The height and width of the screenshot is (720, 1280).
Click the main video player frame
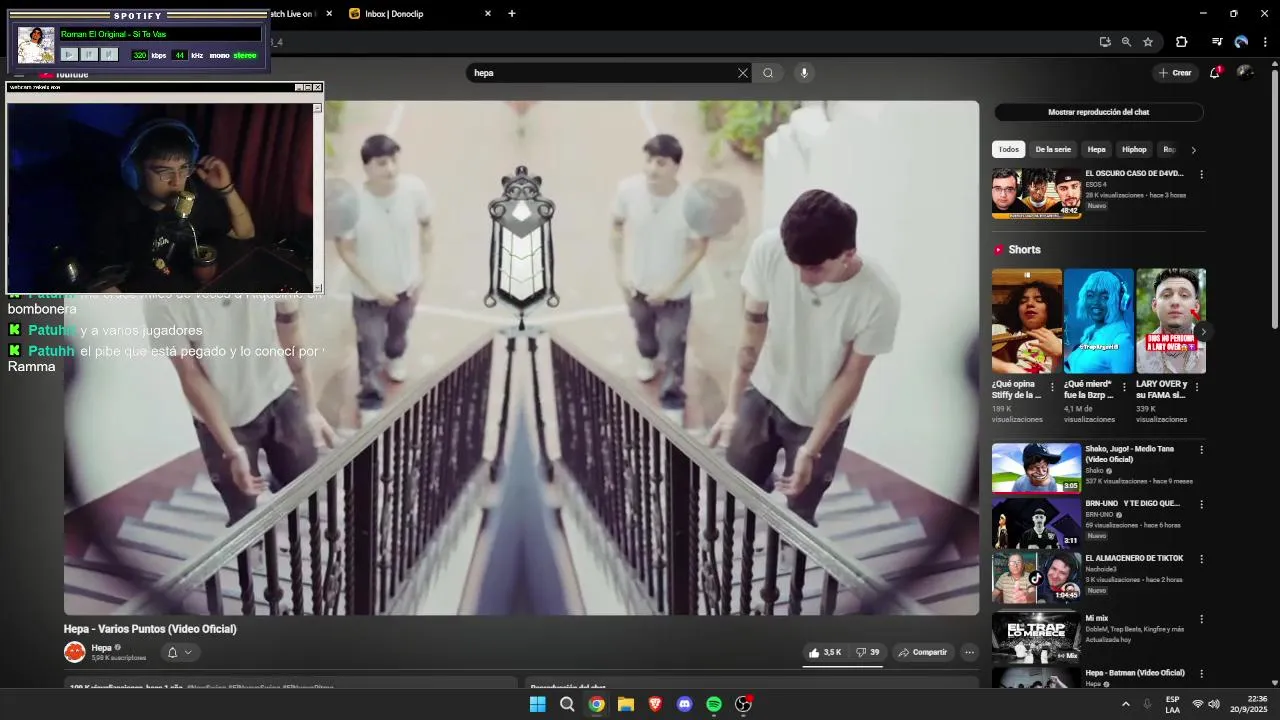click(521, 357)
